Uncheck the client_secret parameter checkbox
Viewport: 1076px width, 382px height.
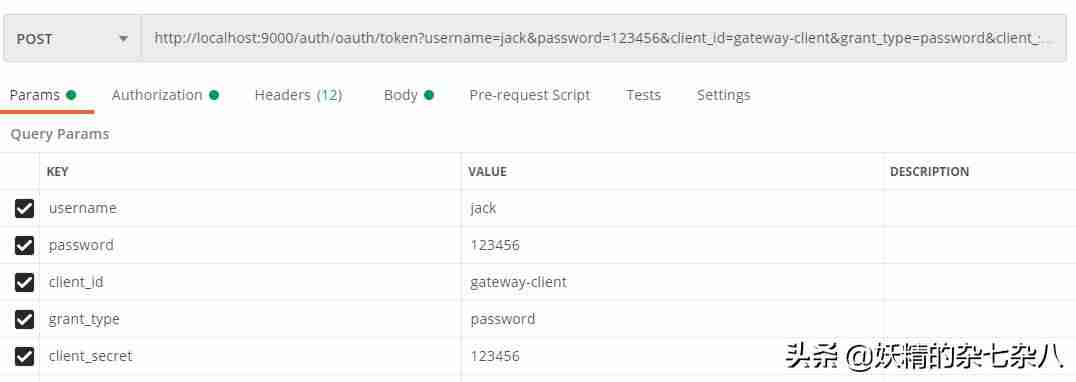tap(24, 357)
